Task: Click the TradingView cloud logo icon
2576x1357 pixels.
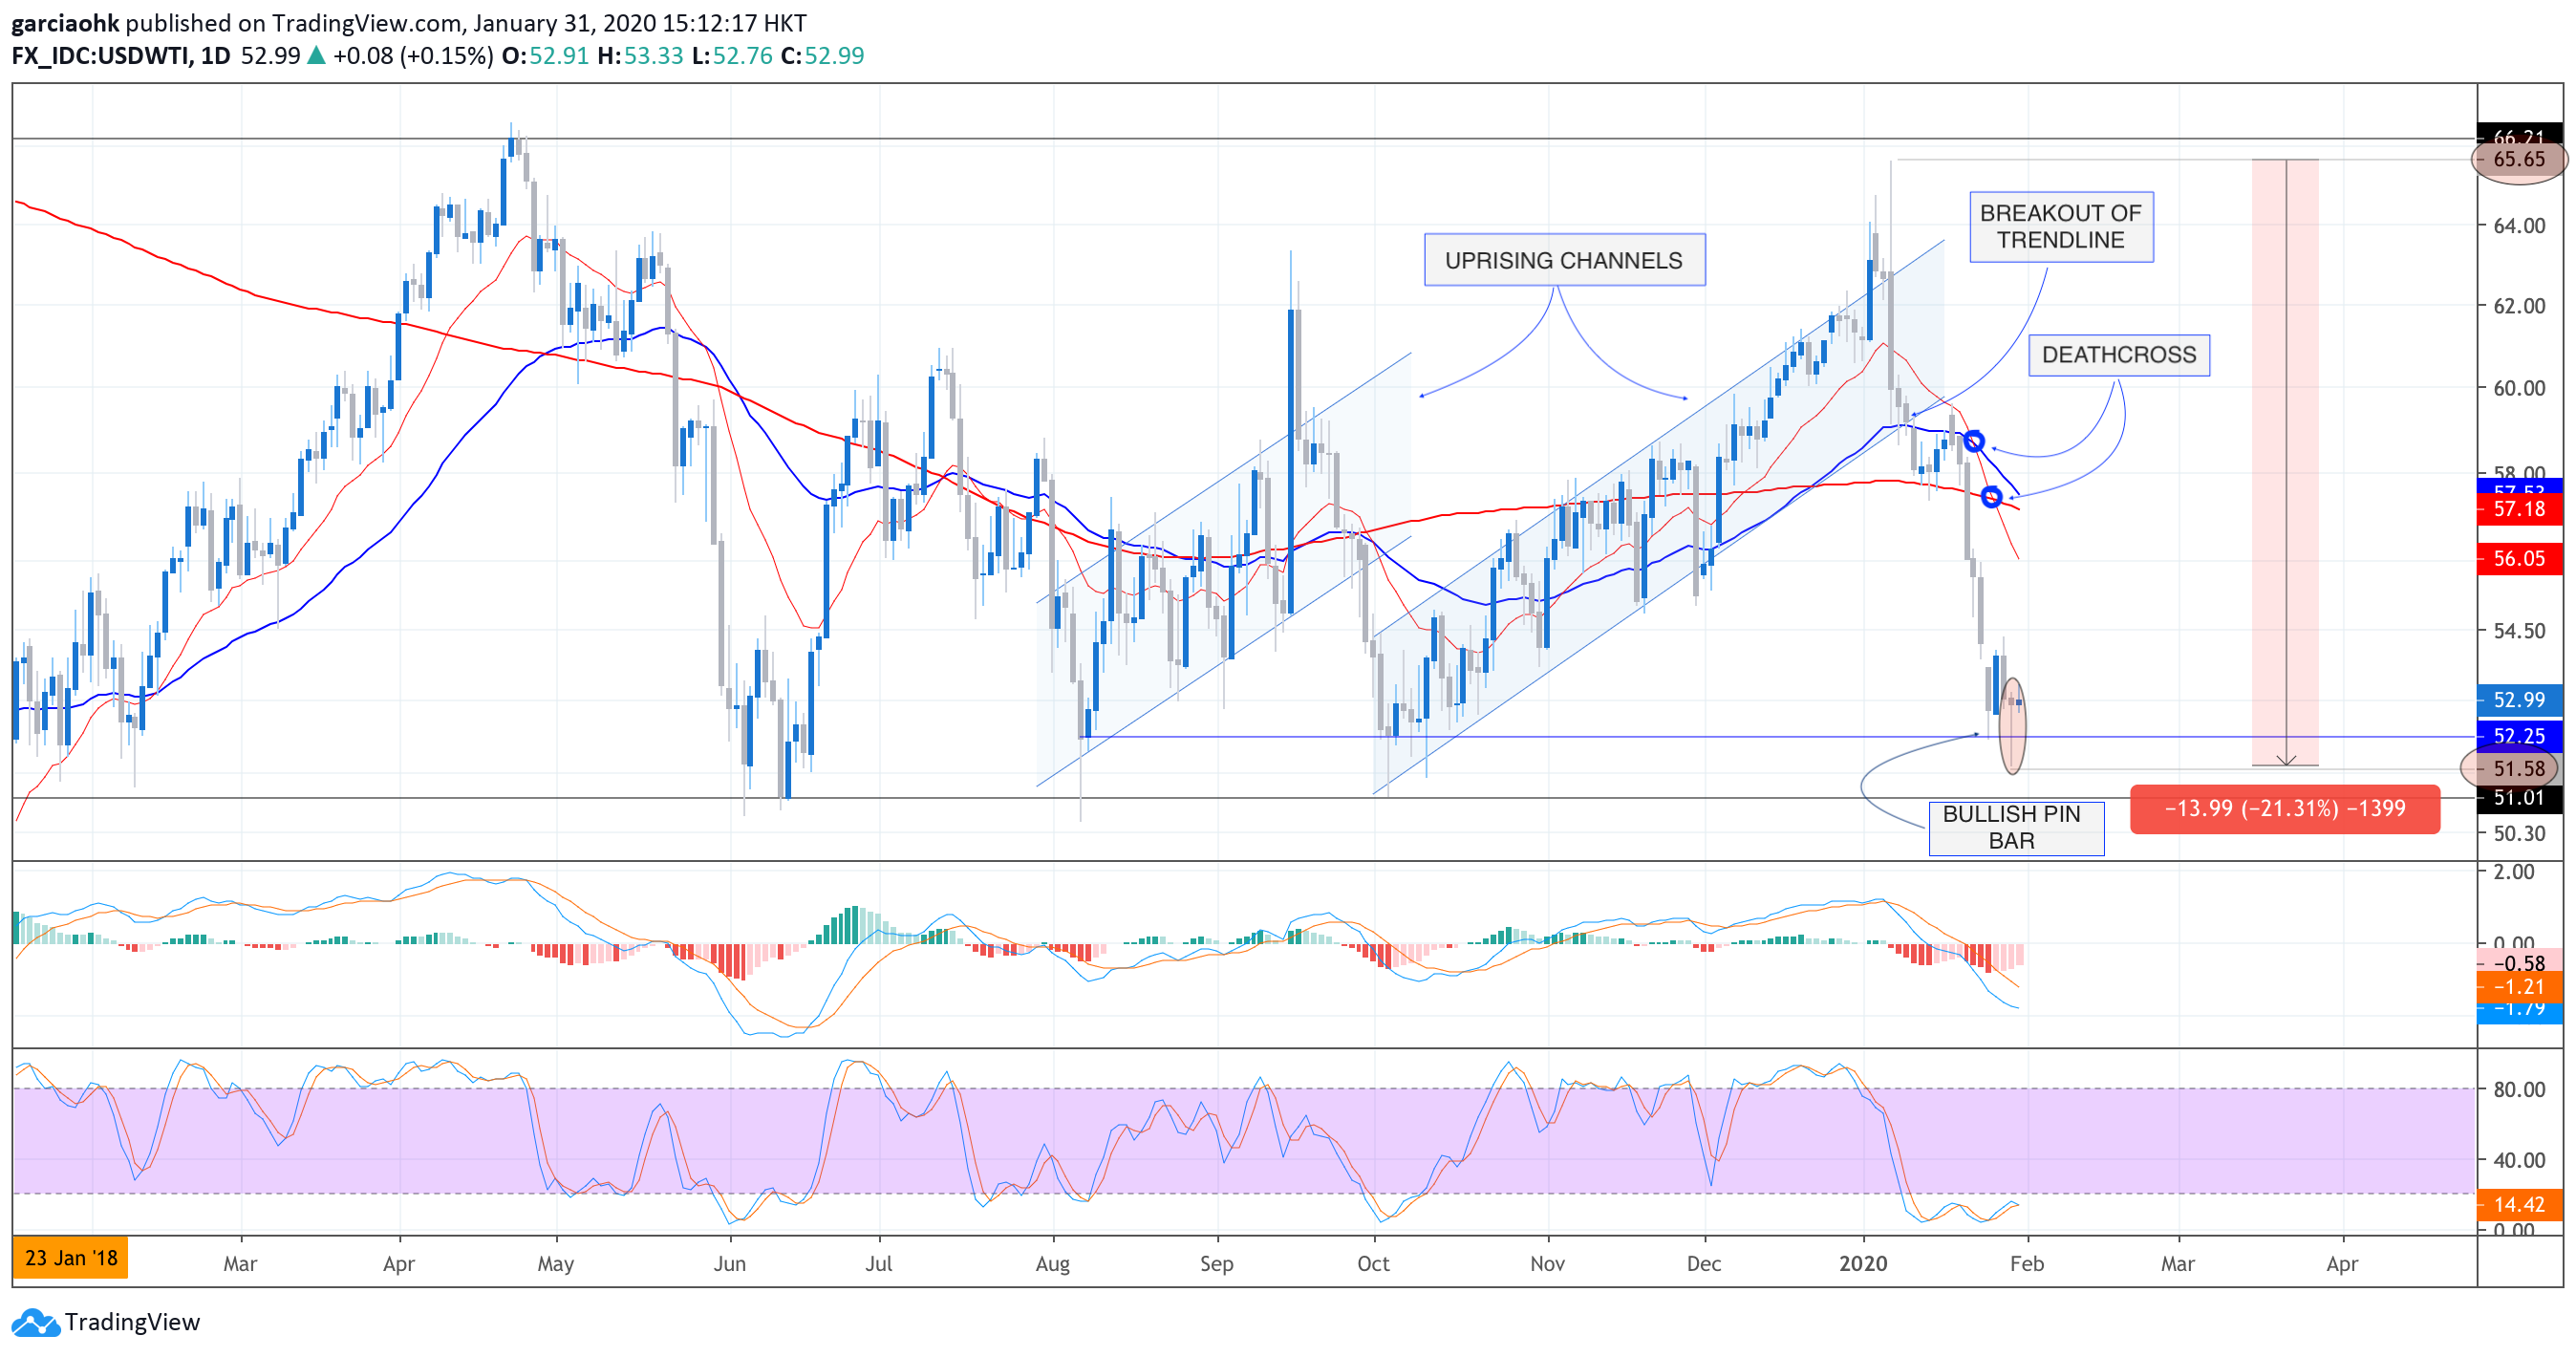Action: (35, 1322)
